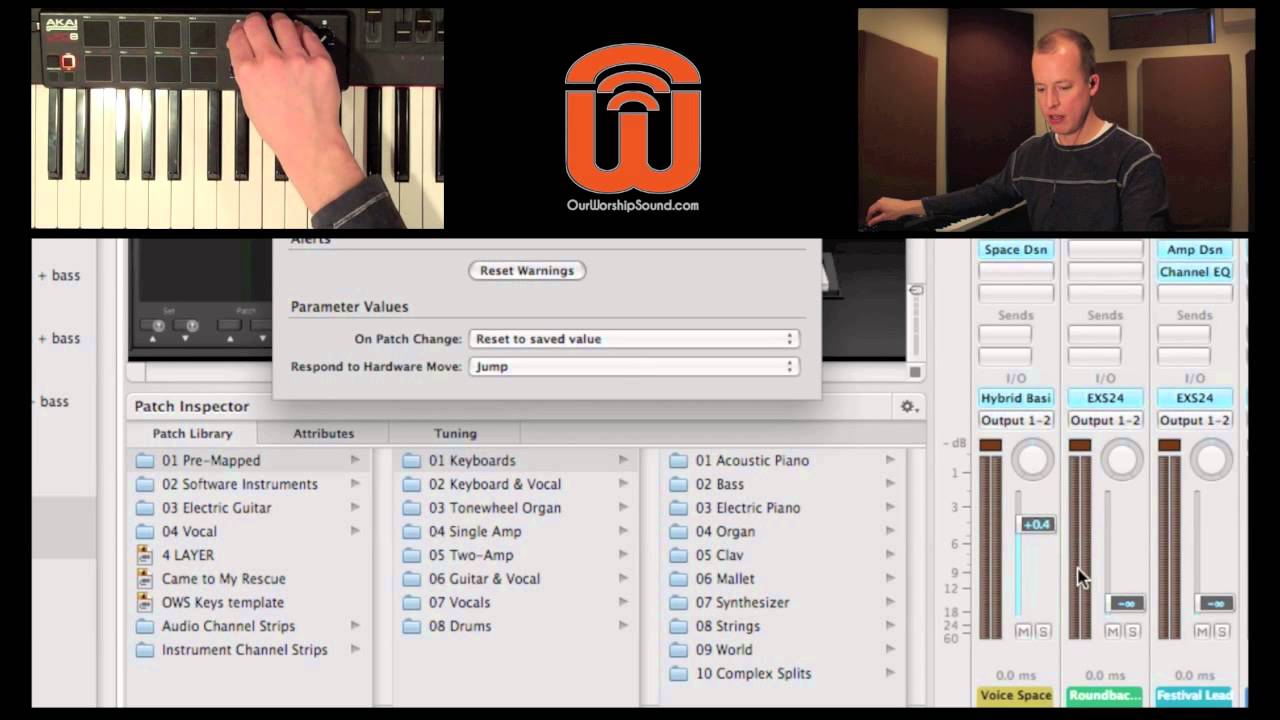Select the Voice Space channel strip name
This screenshot has width=1280, height=720.
click(1015, 695)
